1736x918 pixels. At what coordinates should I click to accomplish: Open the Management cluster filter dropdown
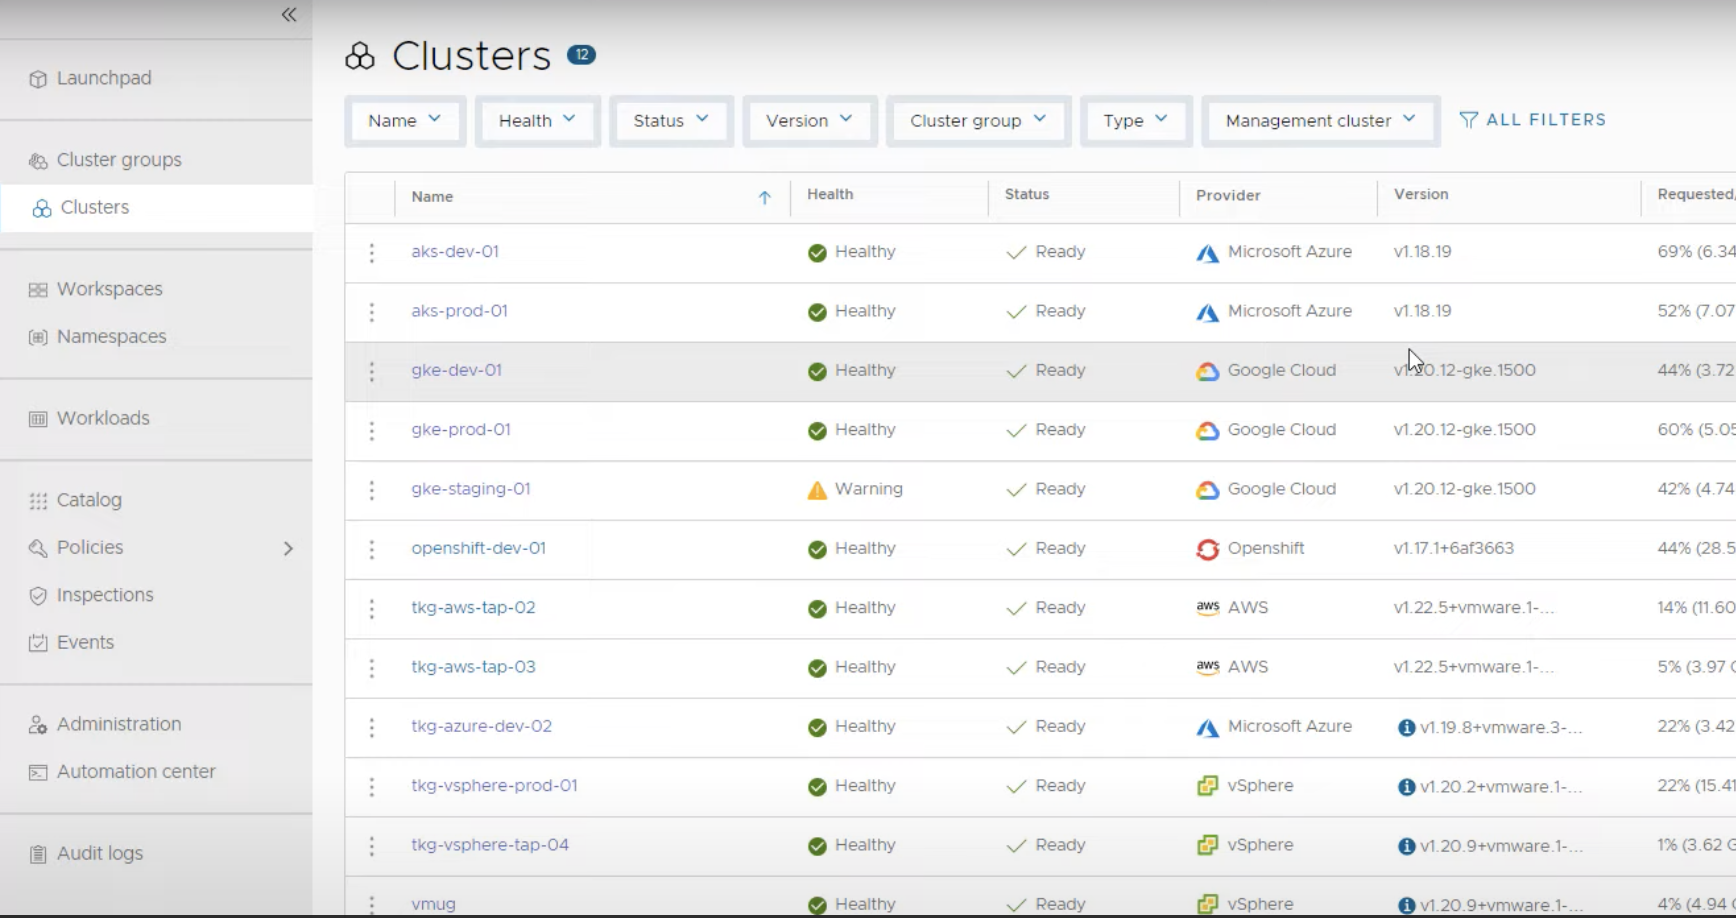(x=1319, y=121)
